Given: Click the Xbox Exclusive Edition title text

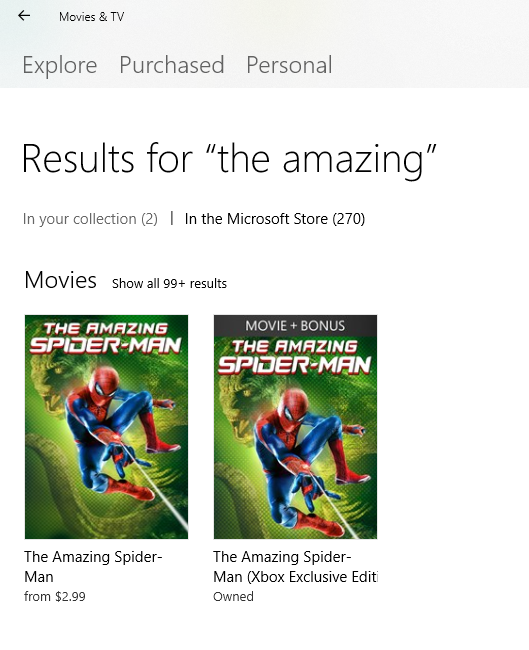Looking at the screenshot, I should point(295,566).
